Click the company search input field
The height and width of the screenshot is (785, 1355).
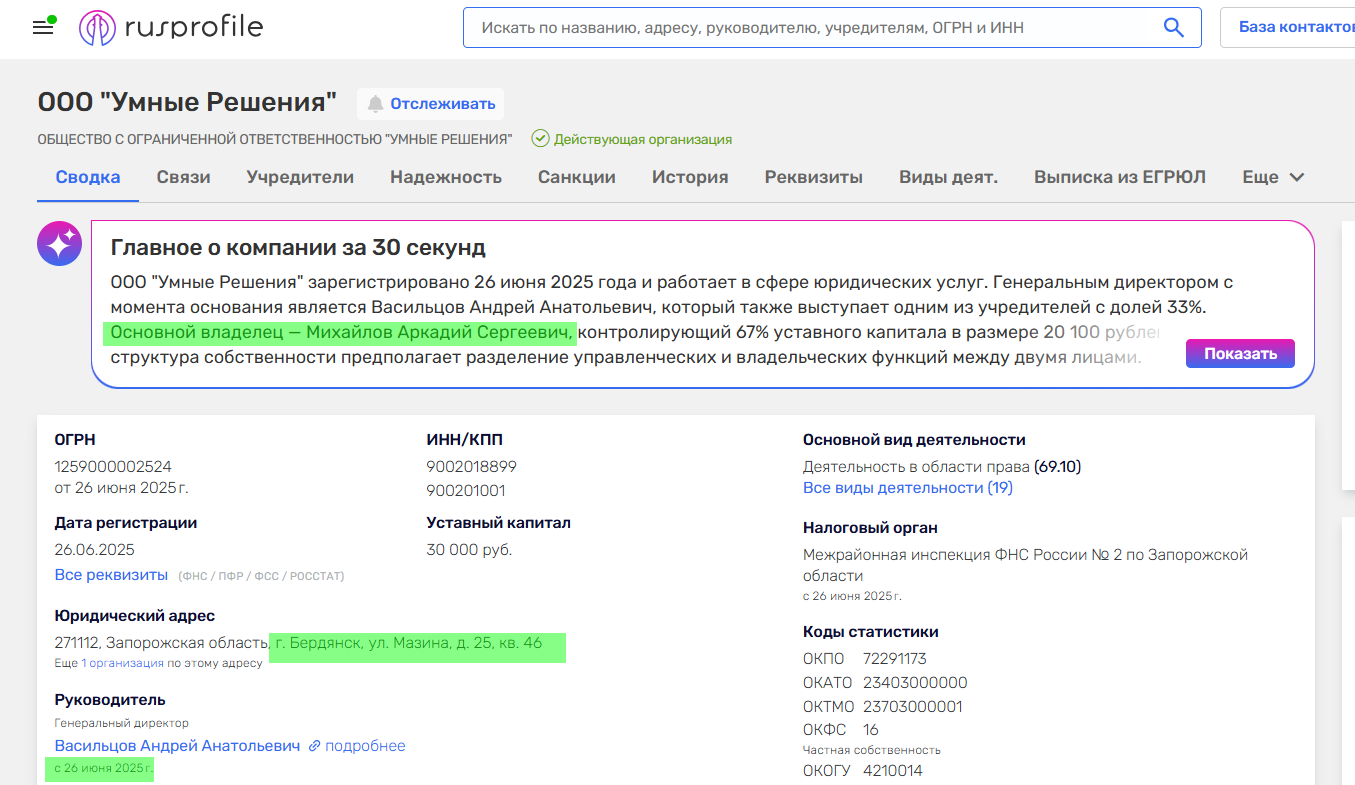click(810, 28)
